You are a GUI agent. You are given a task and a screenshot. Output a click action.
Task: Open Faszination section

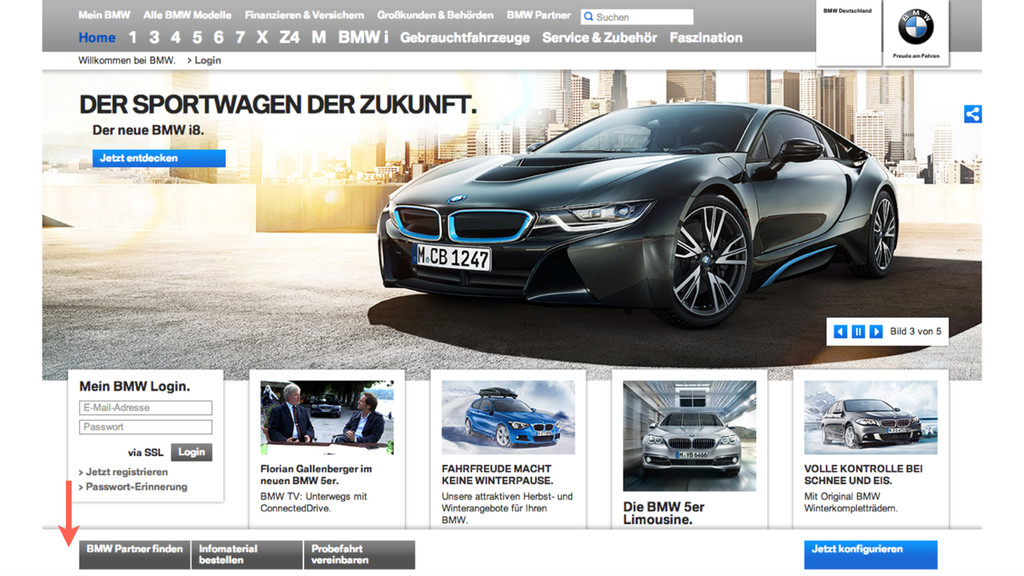tap(706, 37)
